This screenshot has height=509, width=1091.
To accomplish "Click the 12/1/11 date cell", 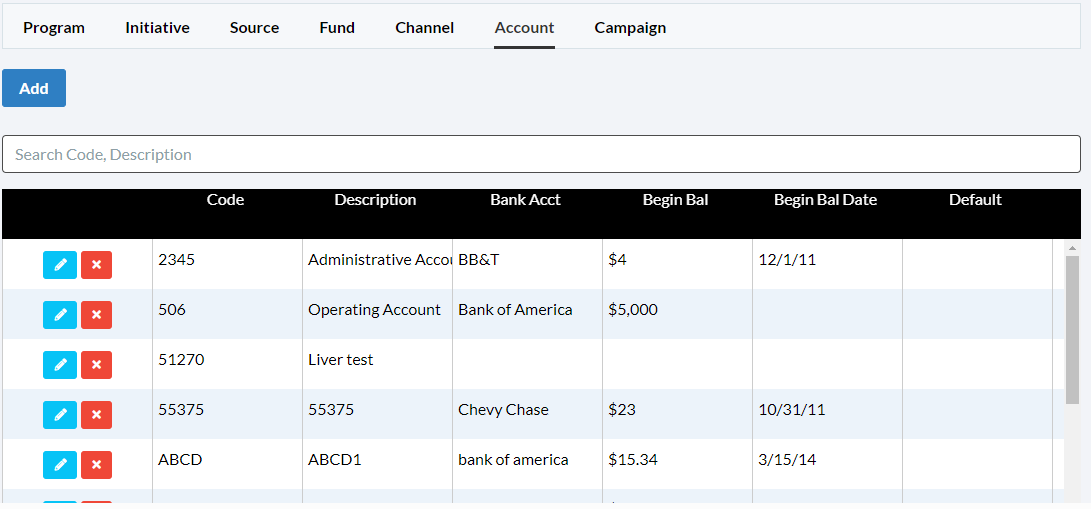I will coord(828,264).
